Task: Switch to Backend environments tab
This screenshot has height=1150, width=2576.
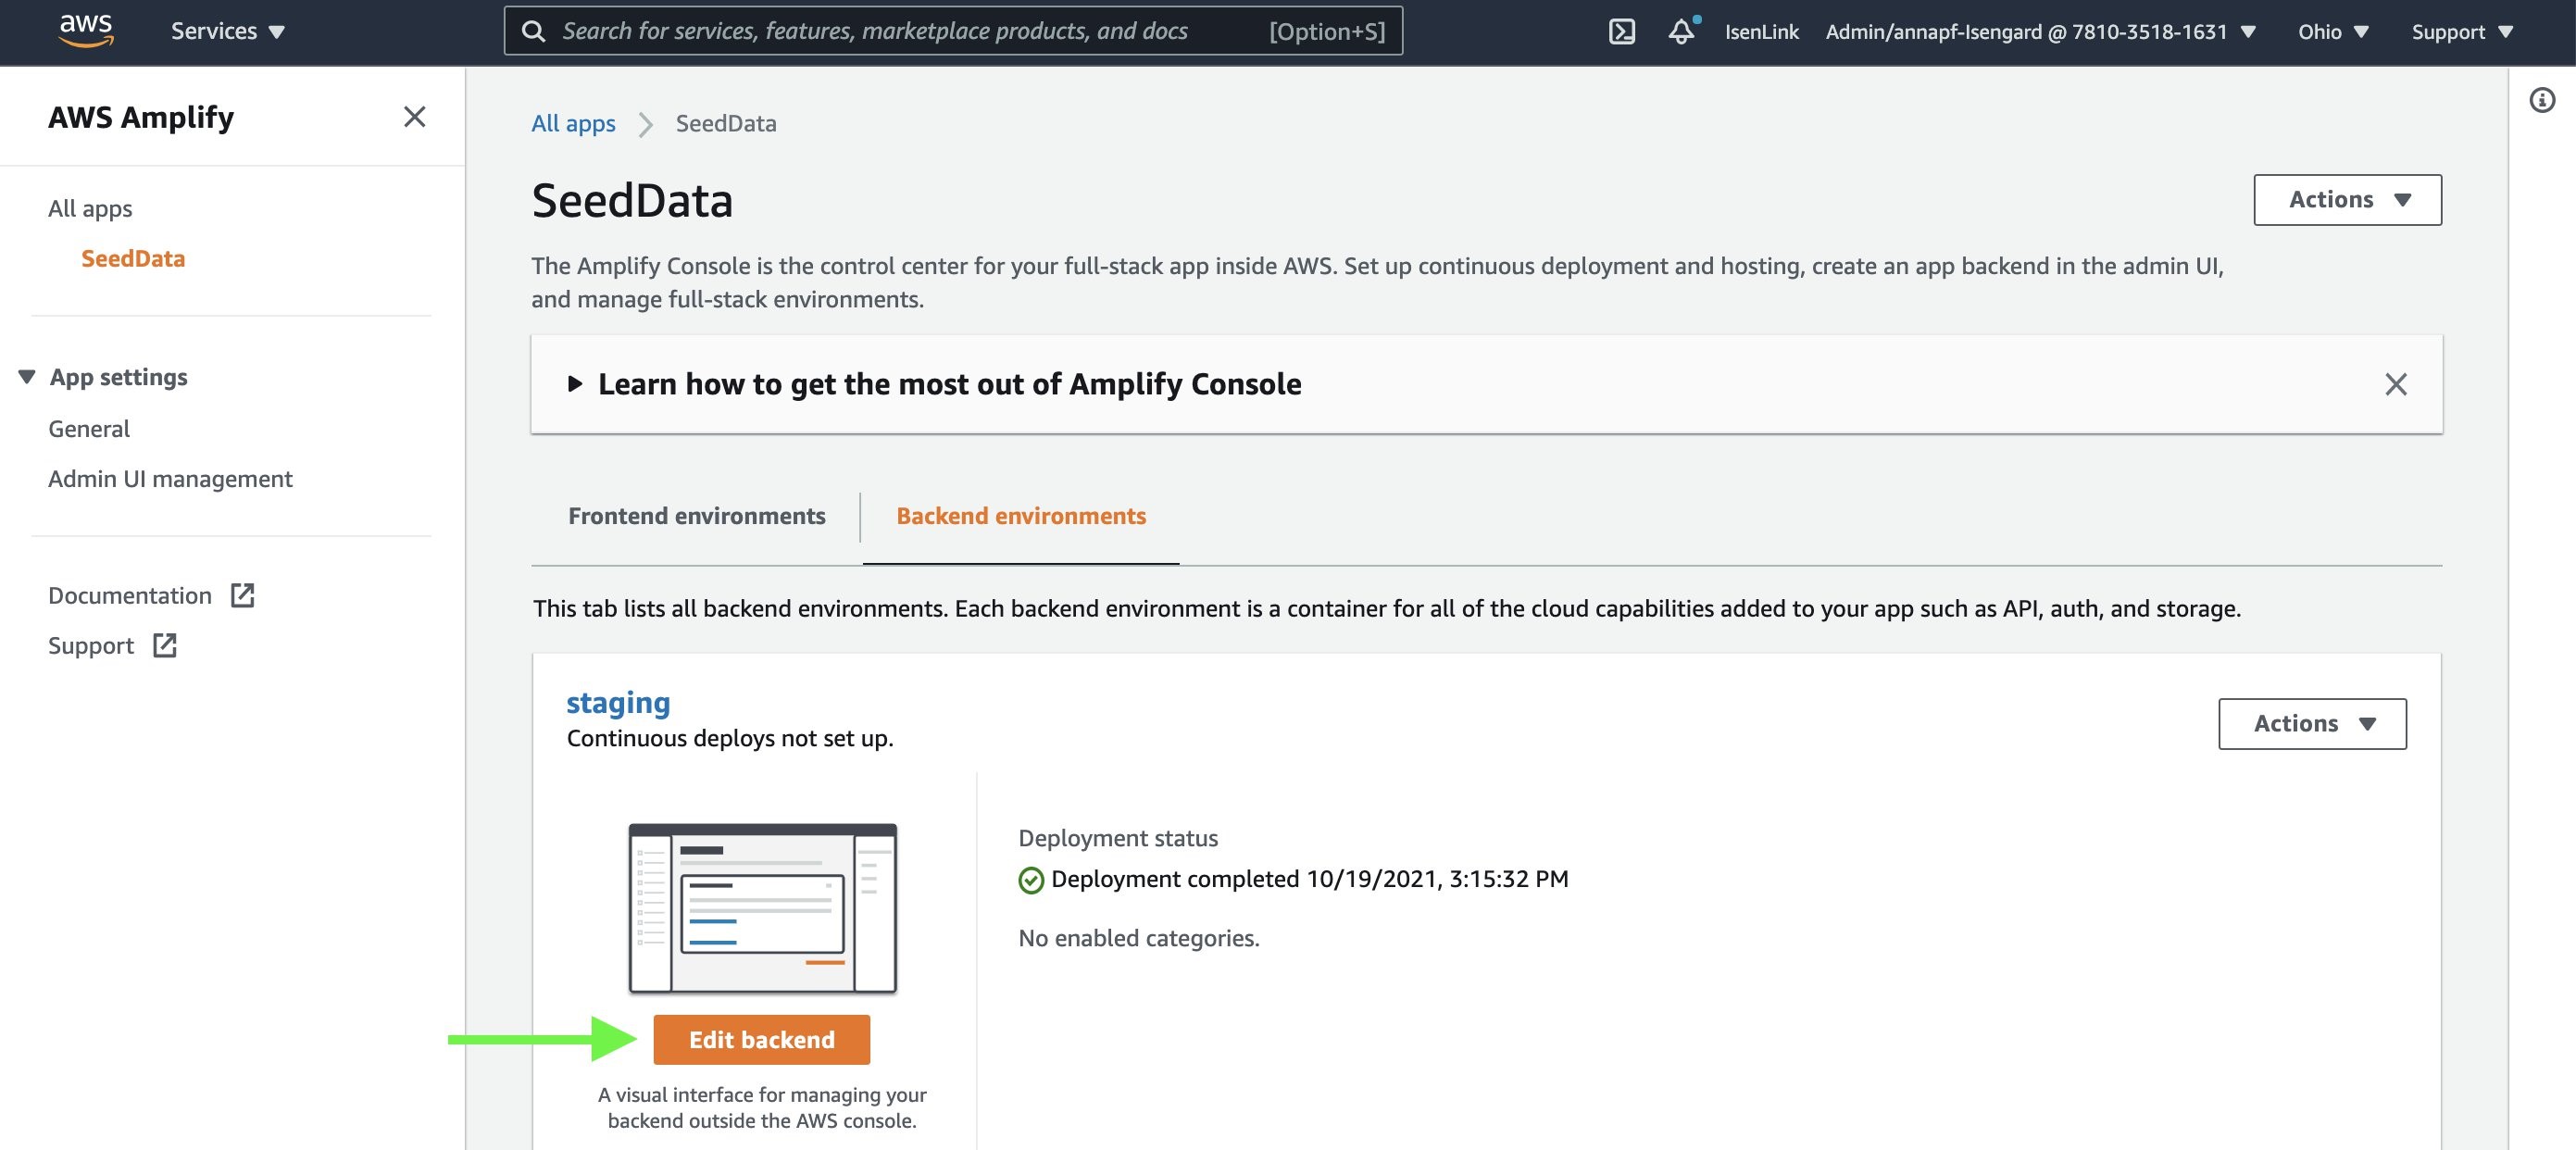Action: [1021, 516]
